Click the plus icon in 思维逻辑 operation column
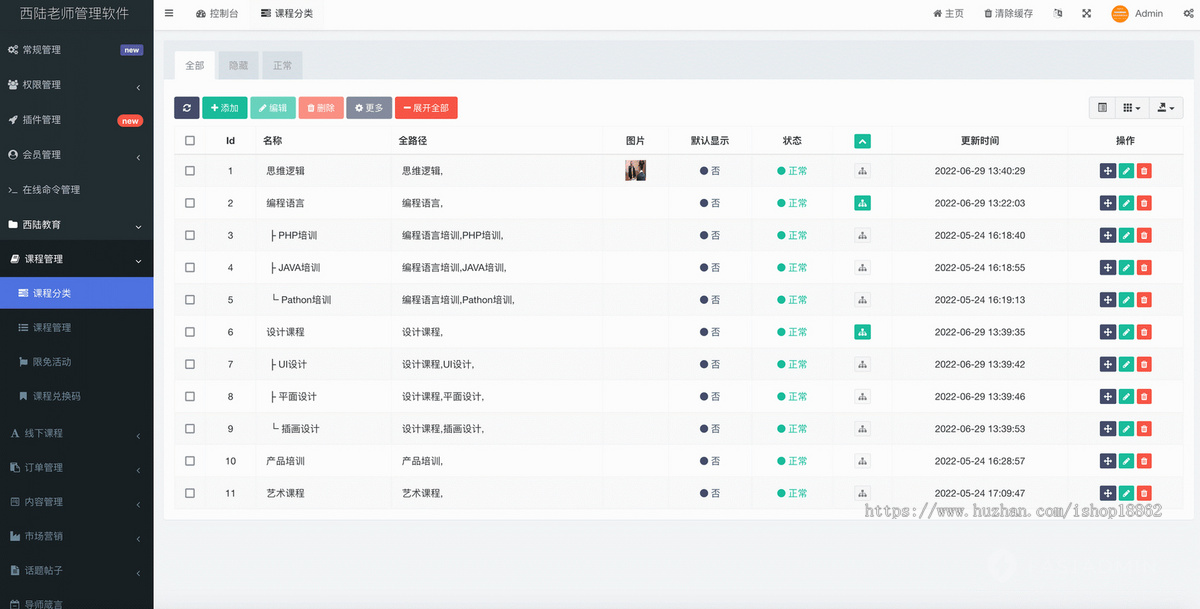This screenshot has width=1200, height=609. coord(1107,170)
